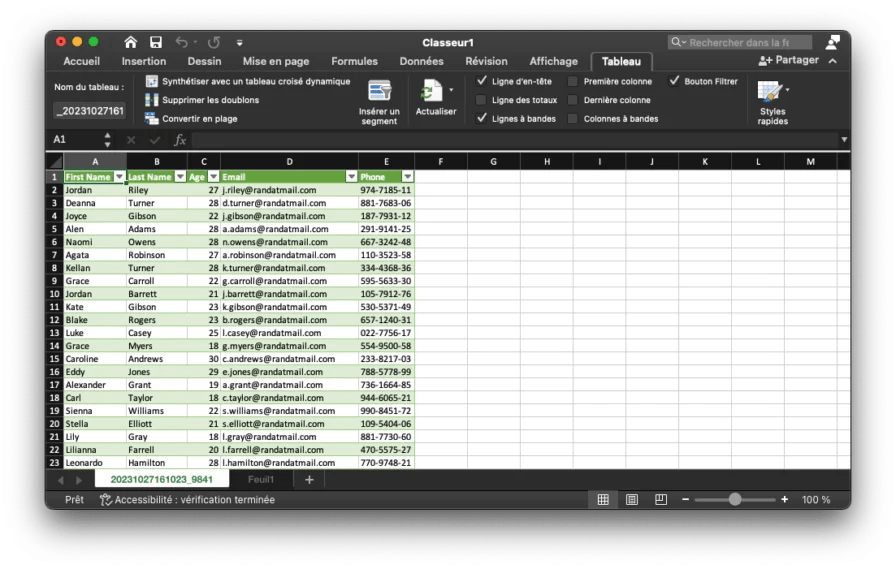Enable Ligne des totaux checkbox
Image resolution: width=896 pixels, height=569 pixels.
(x=482, y=100)
